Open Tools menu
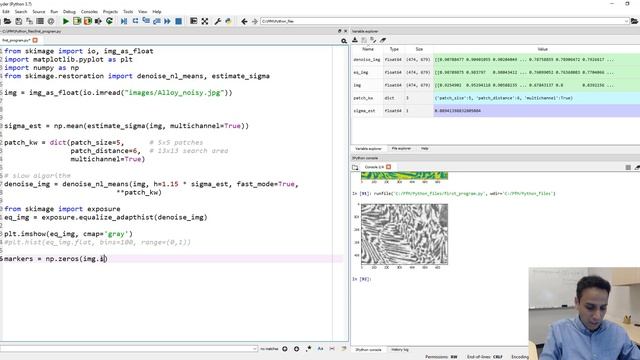The height and width of the screenshot is (360, 640). (128, 12)
